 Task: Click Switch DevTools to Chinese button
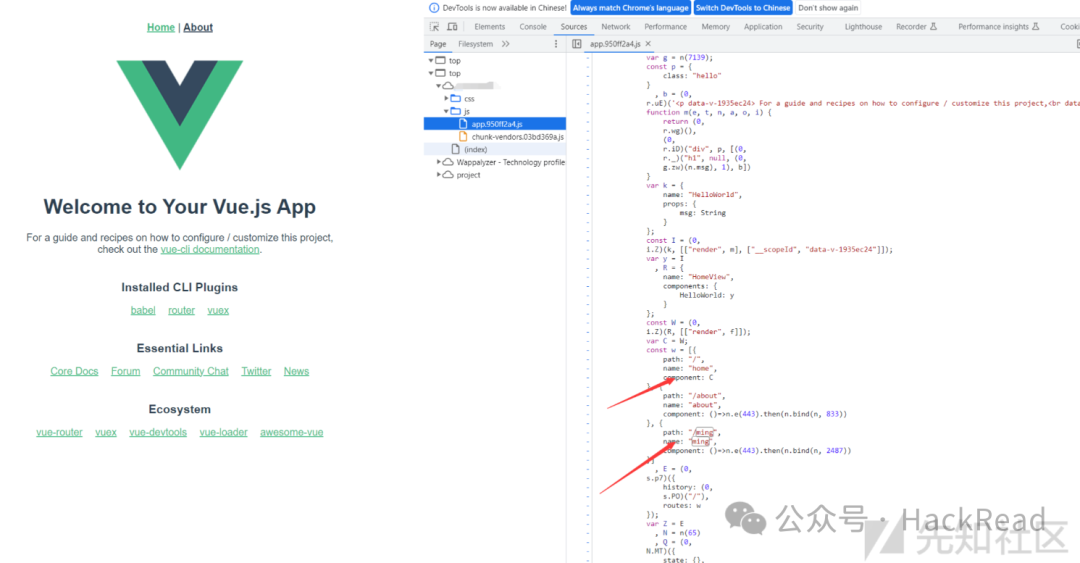point(742,8)
